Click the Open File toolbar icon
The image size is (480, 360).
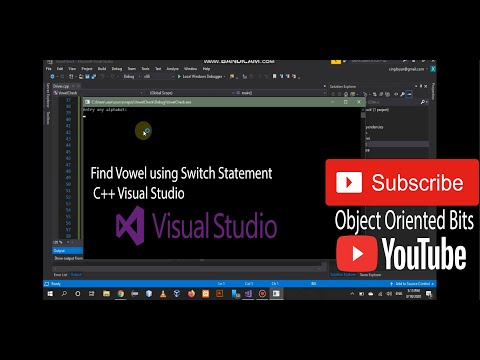pos(81,76)
